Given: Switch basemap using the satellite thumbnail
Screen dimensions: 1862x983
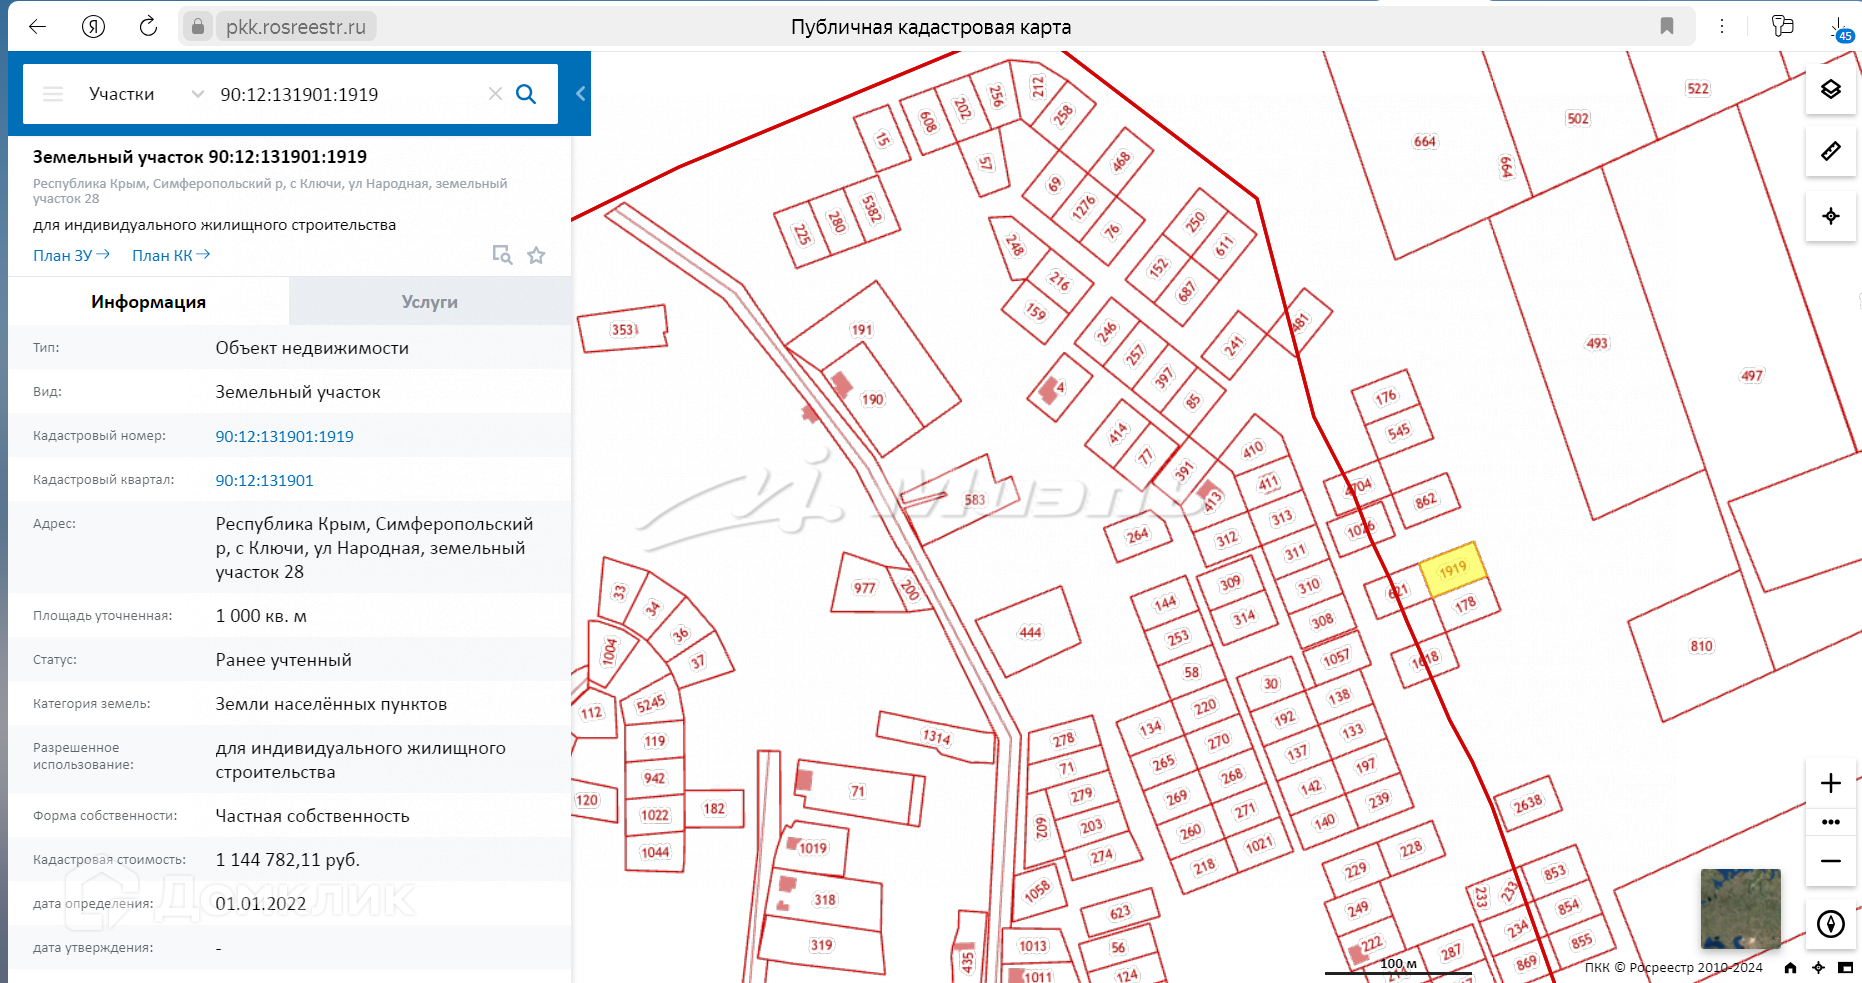Looking at the screenshot, I should [1740, 909].
